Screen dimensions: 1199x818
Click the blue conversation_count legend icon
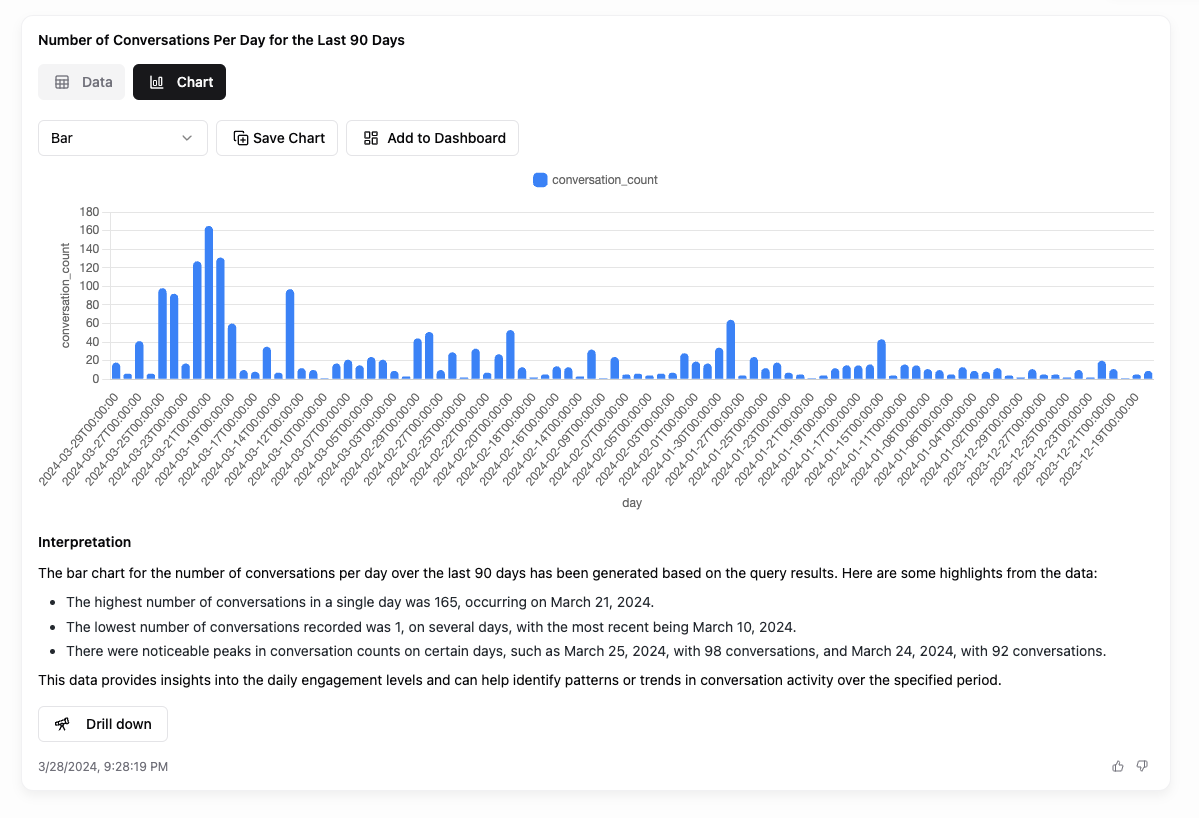coord(538,179)
